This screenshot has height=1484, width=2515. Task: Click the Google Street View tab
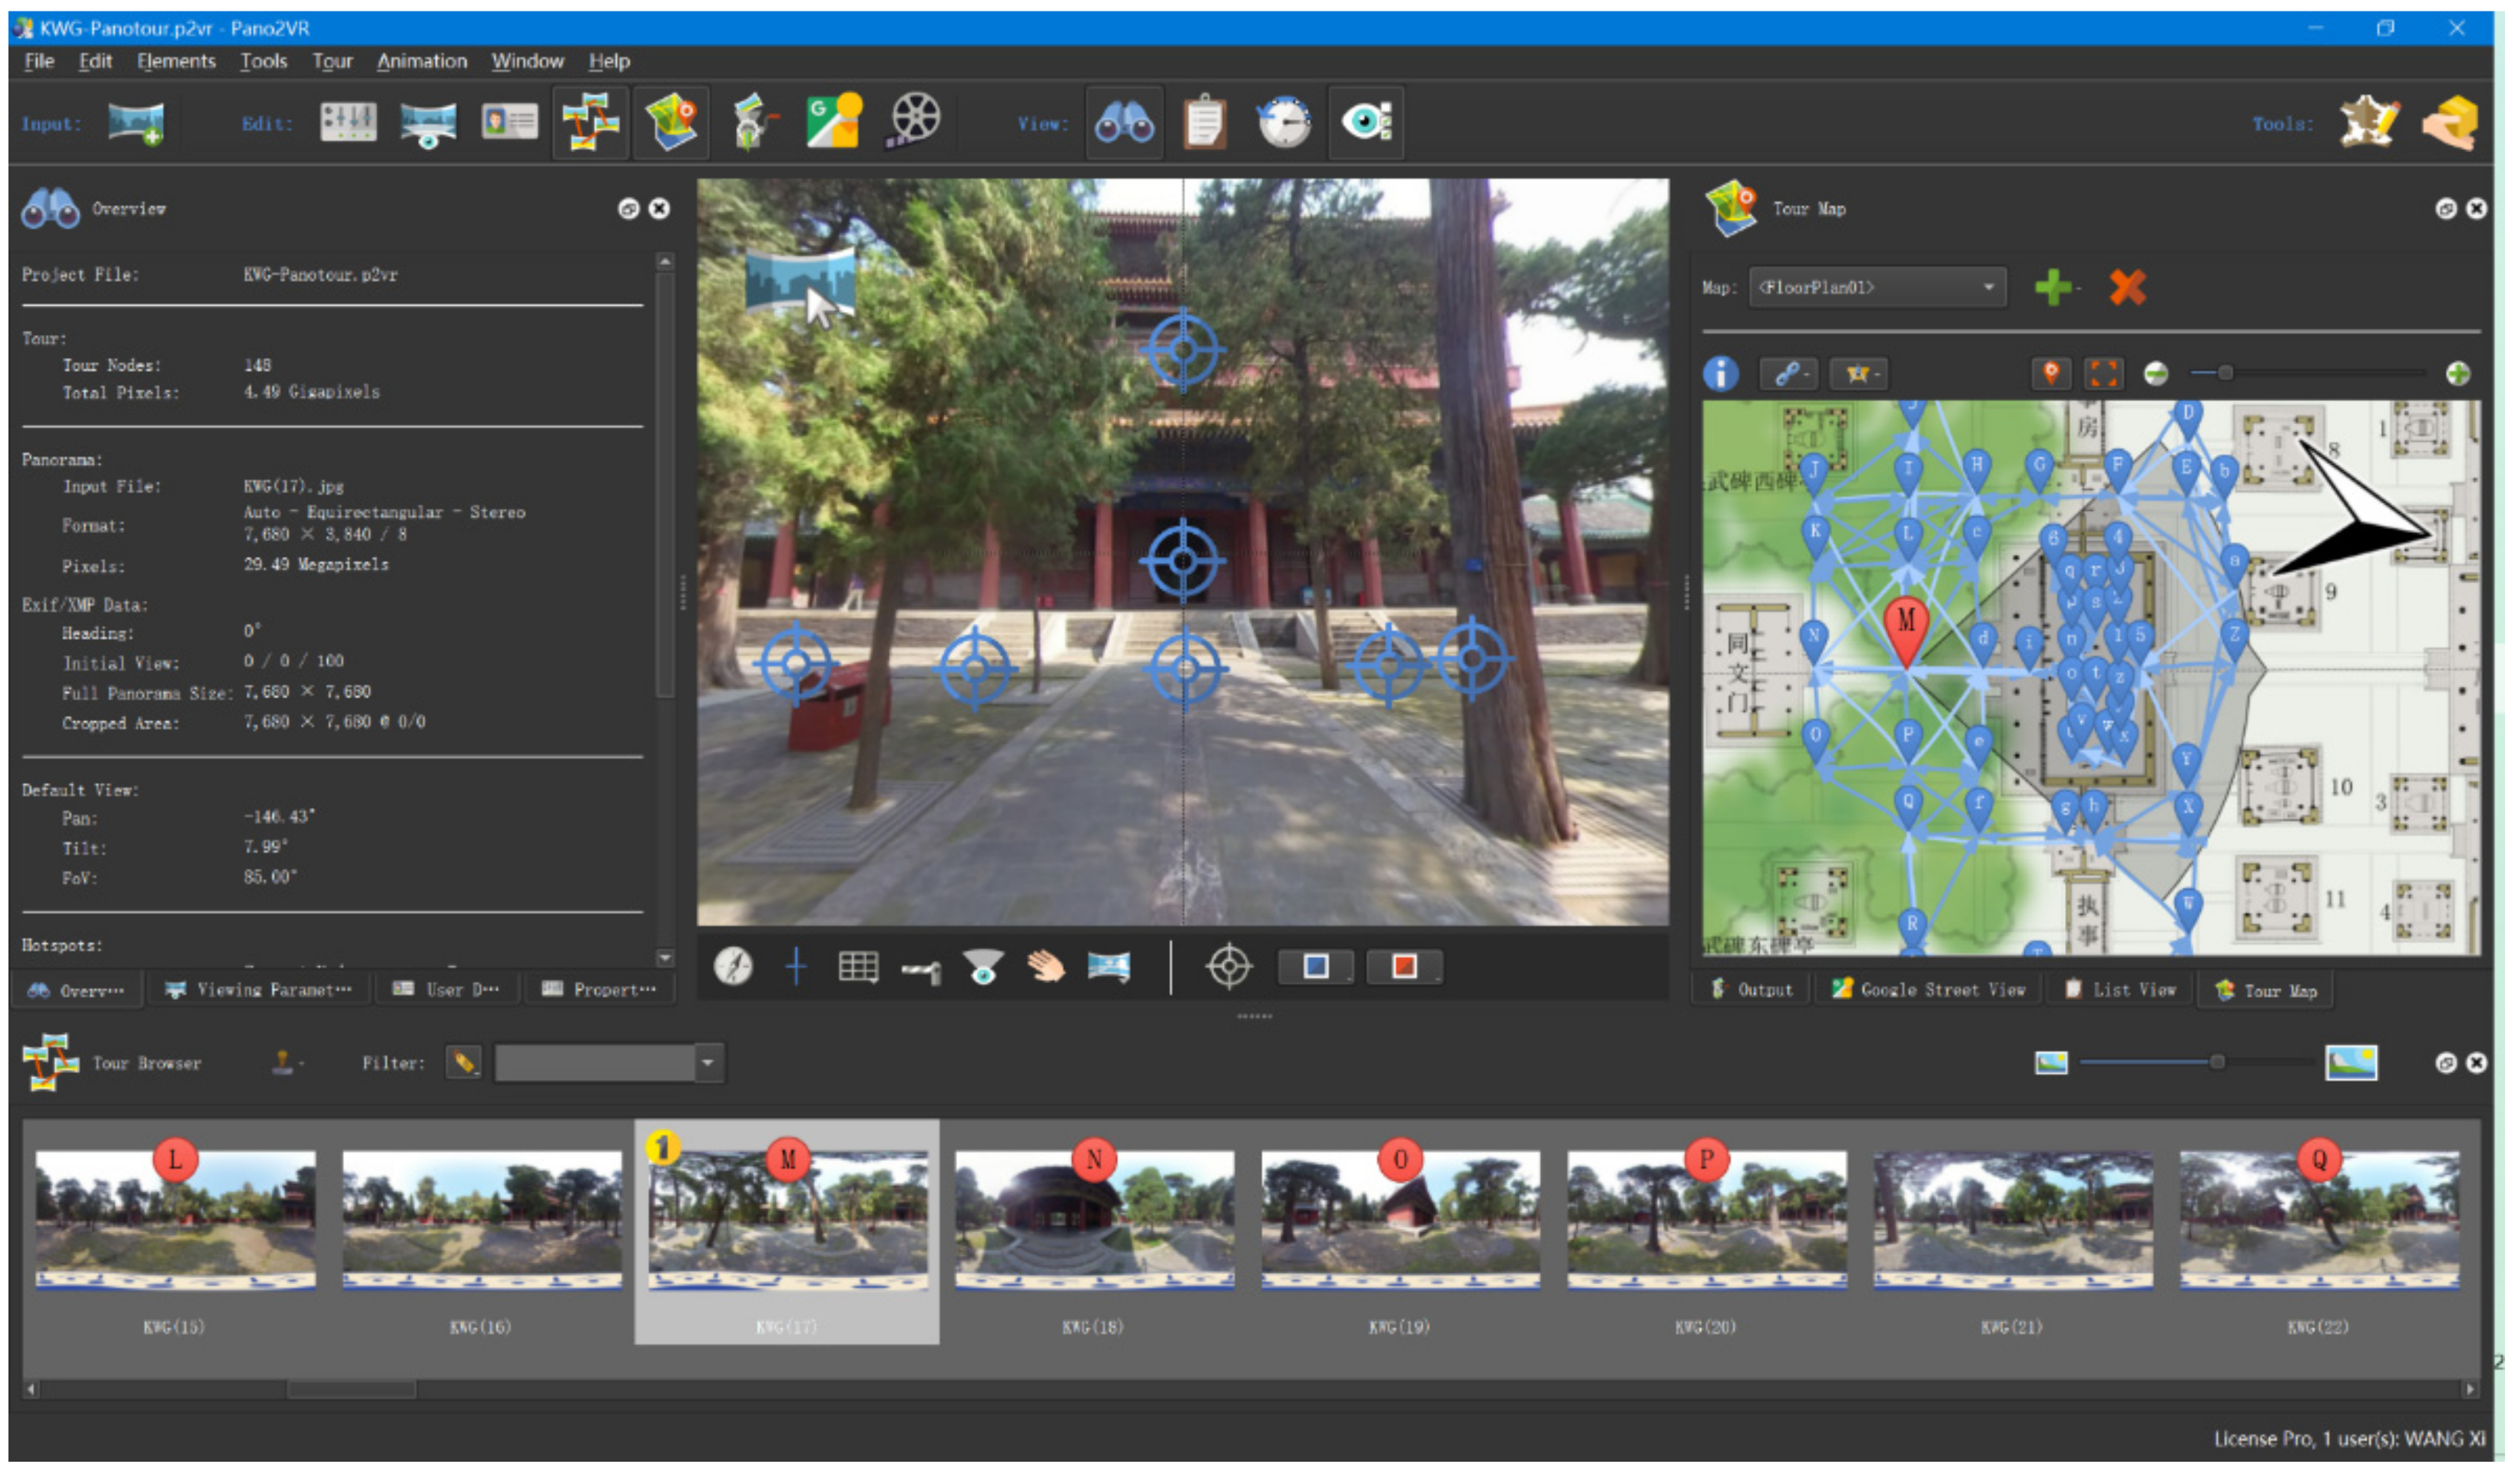click(1929, 990)
